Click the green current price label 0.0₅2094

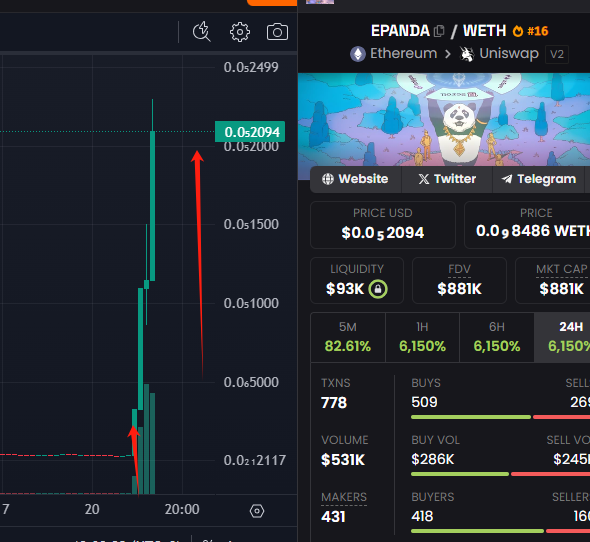pyautogui.click(x=250, y=132)
